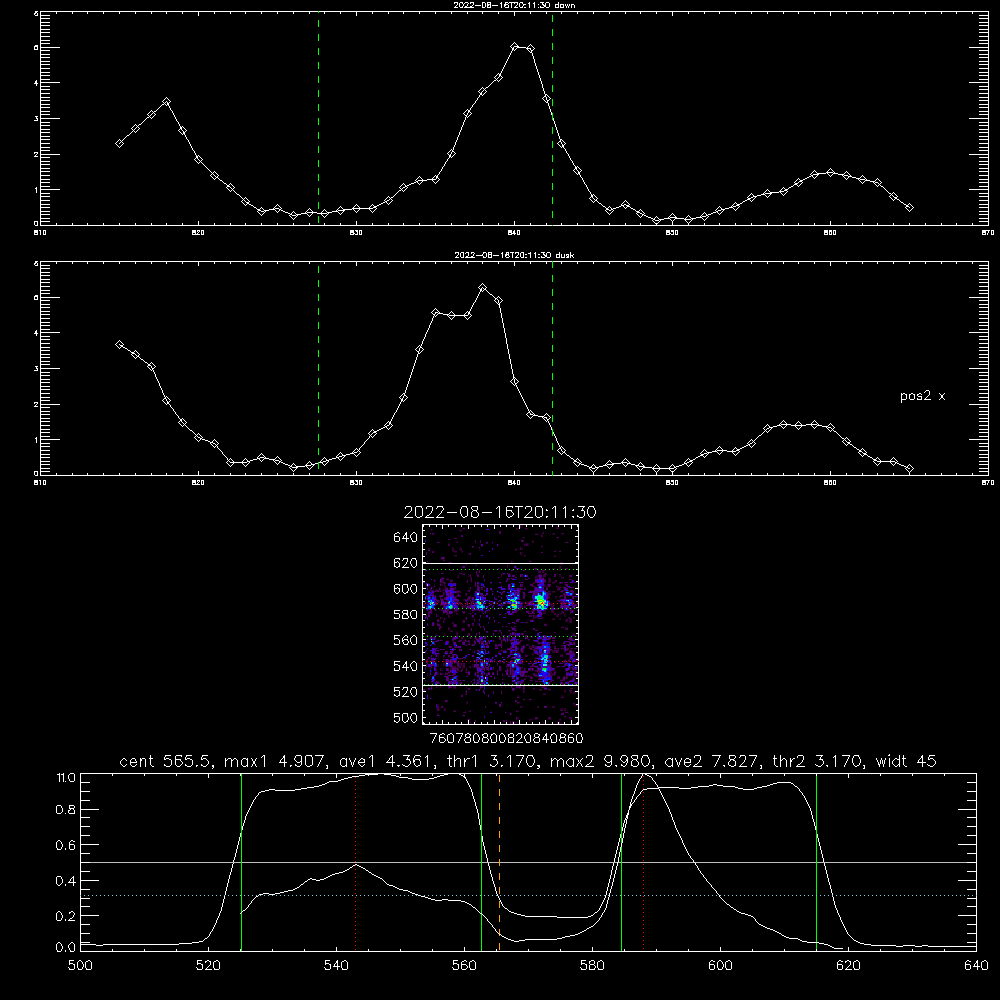Click the first diamond marker of the dawn curve
The image size is (1000, 1000).
coord(119,143)
